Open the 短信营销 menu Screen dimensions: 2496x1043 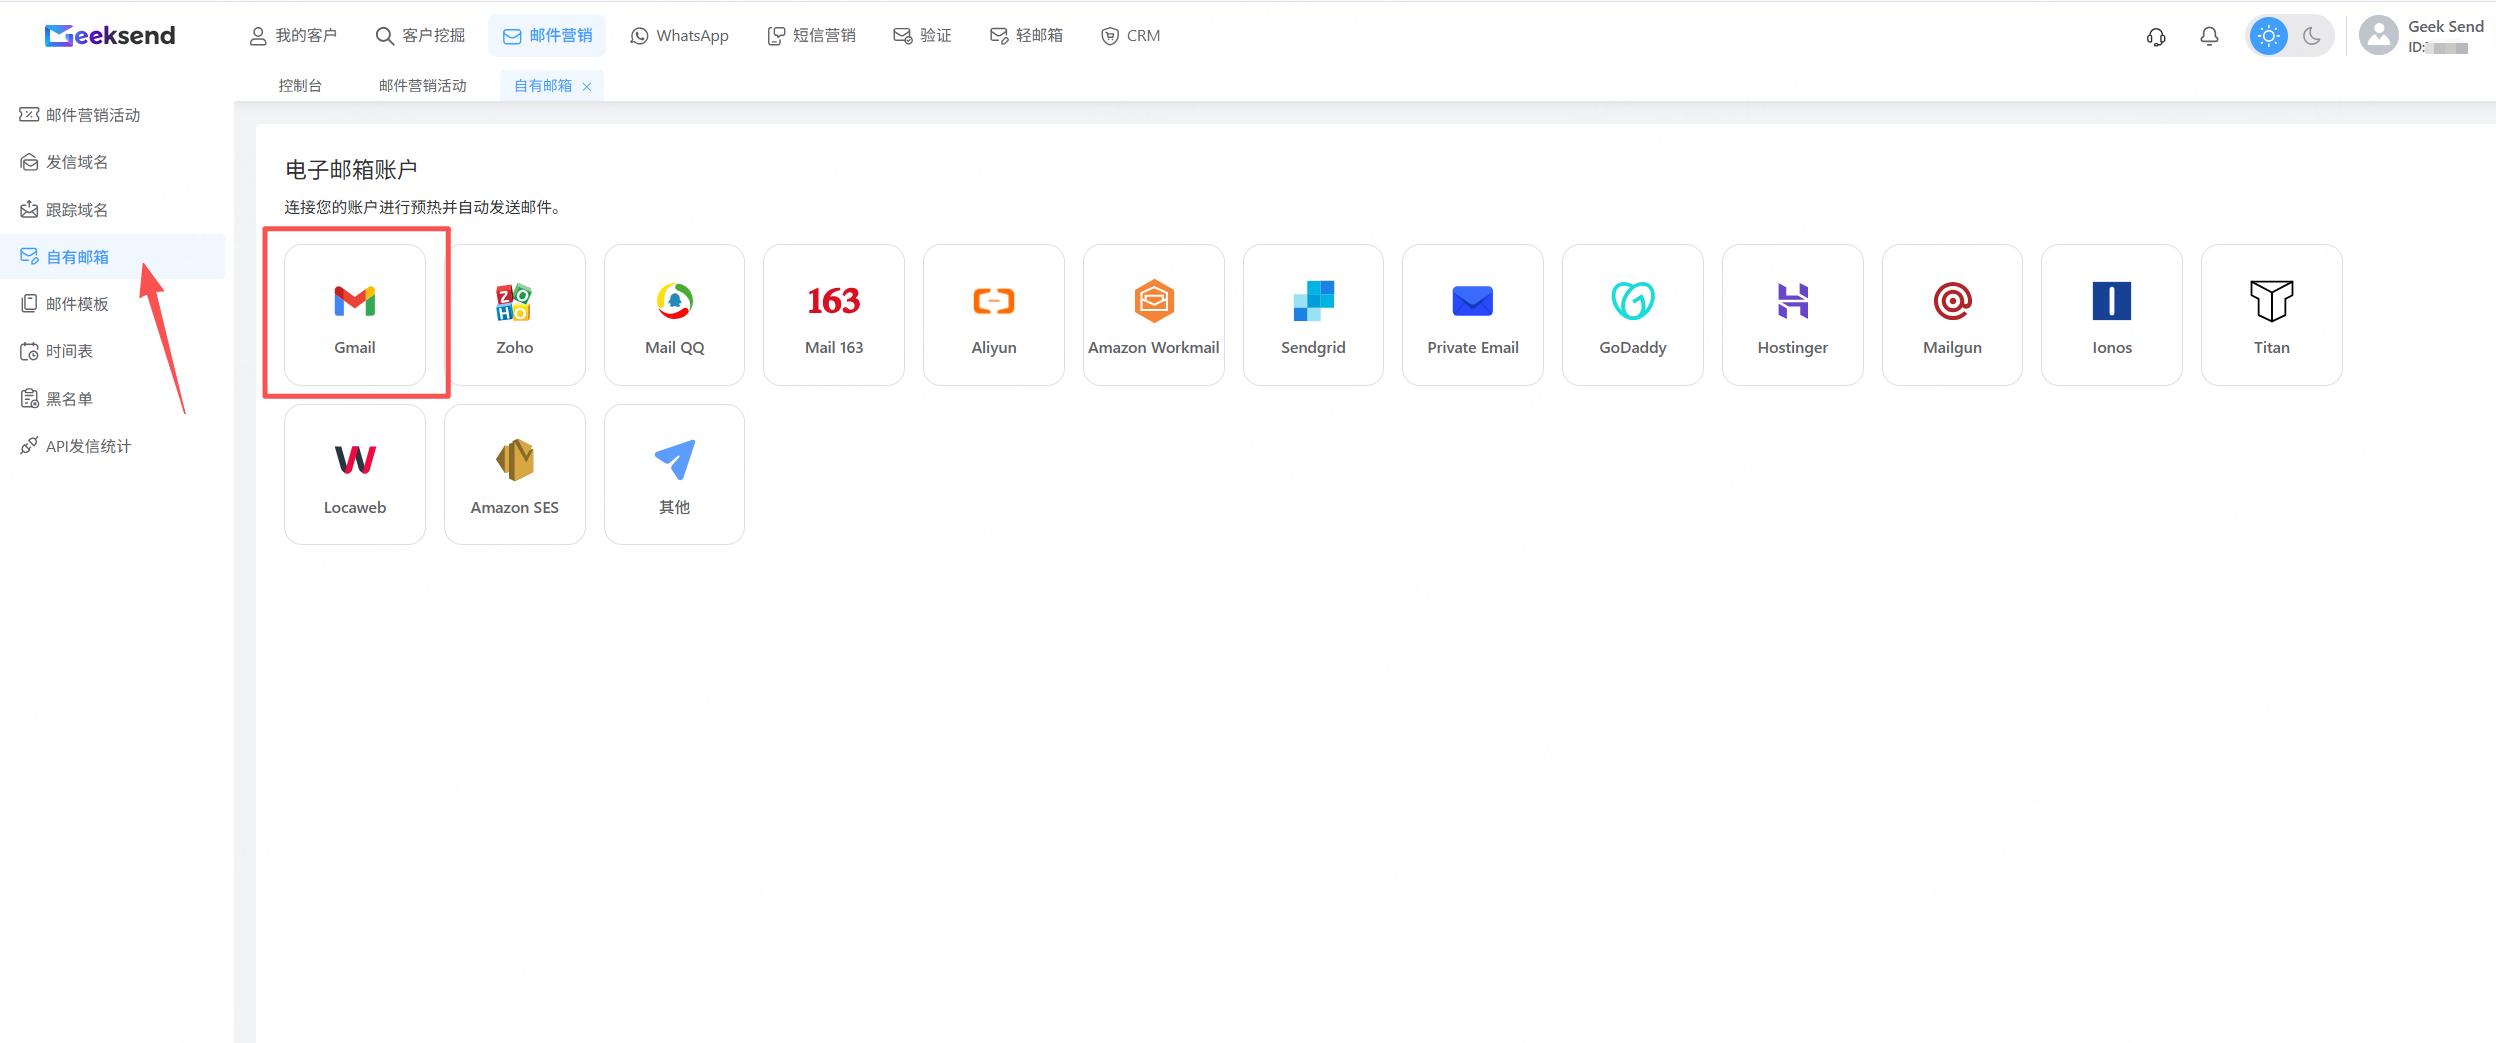coord(811,36)
